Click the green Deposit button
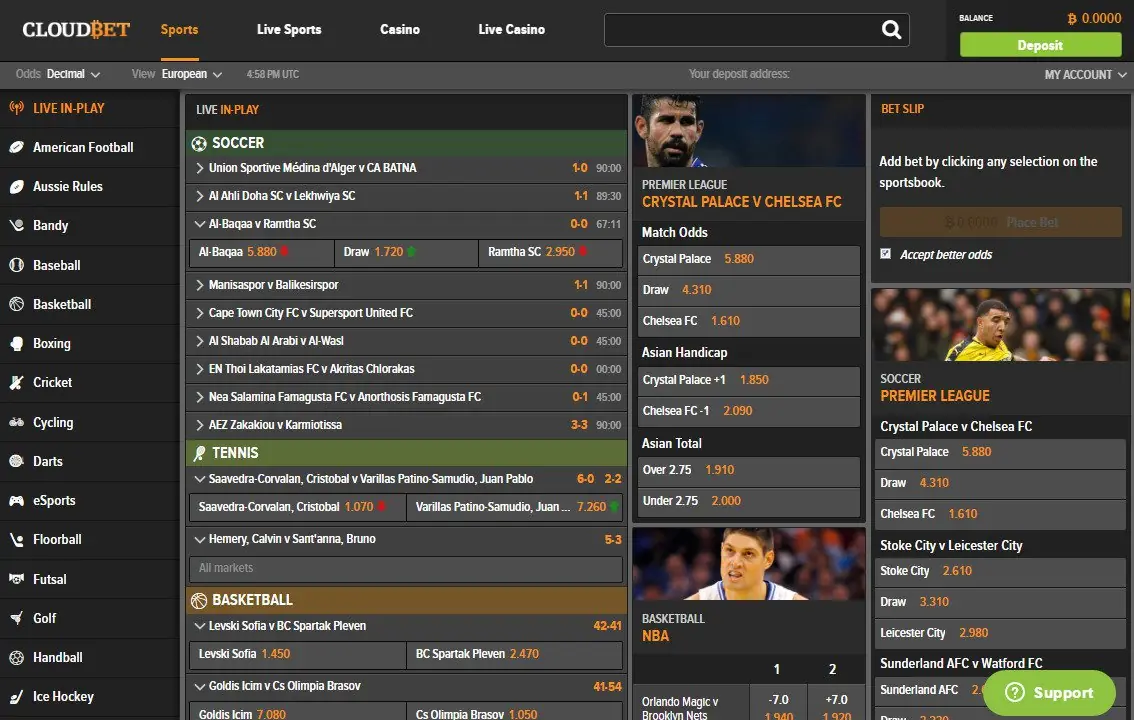This screenshot has width=1134, height=720. pyautogui.click(x=1040, y=45)
